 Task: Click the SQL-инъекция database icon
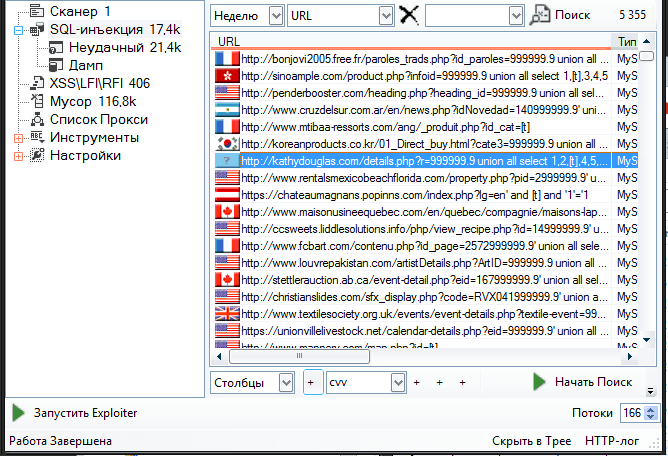(37, 29)
